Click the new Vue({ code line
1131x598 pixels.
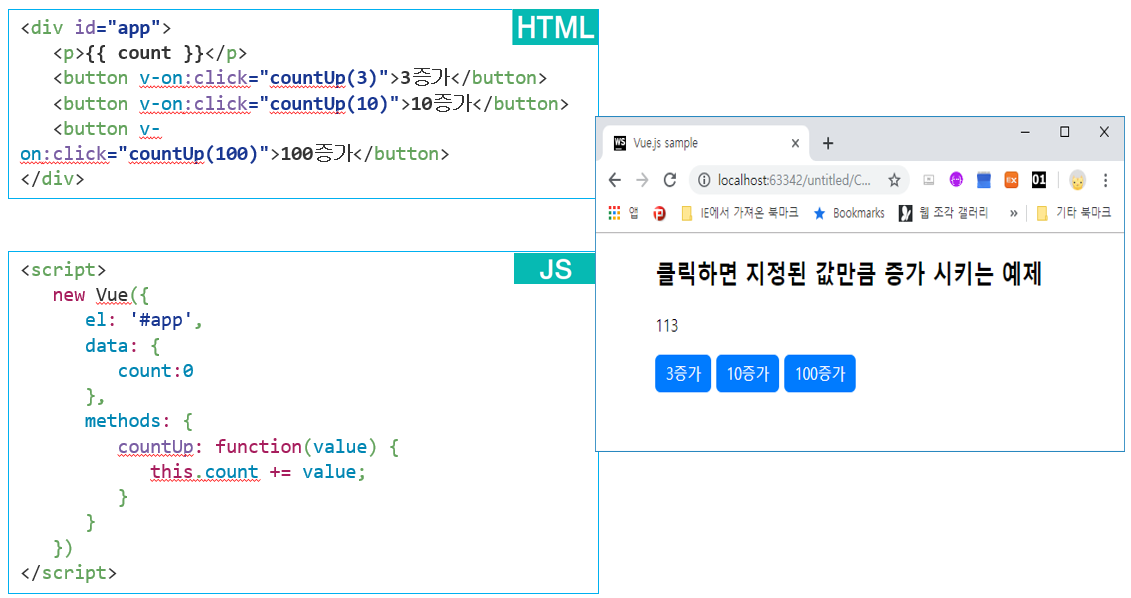point(100,295)
